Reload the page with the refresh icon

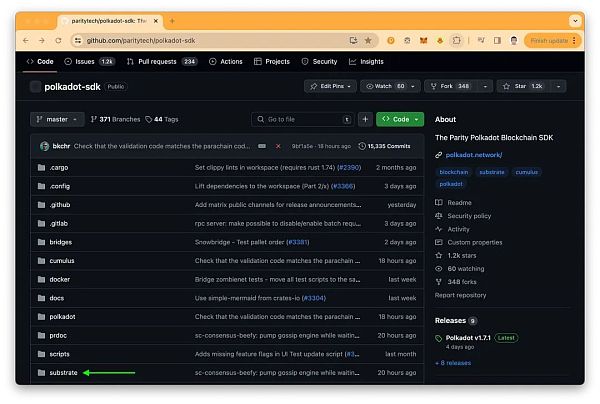click(59, 40)
